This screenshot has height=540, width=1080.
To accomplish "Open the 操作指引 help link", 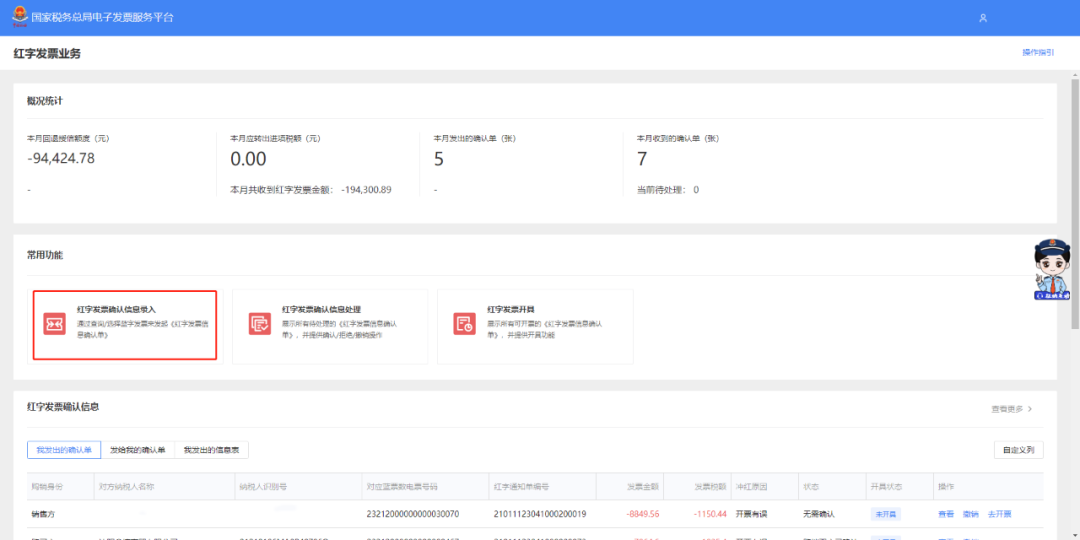I will pyautogui.click(x=1038, y=52).
